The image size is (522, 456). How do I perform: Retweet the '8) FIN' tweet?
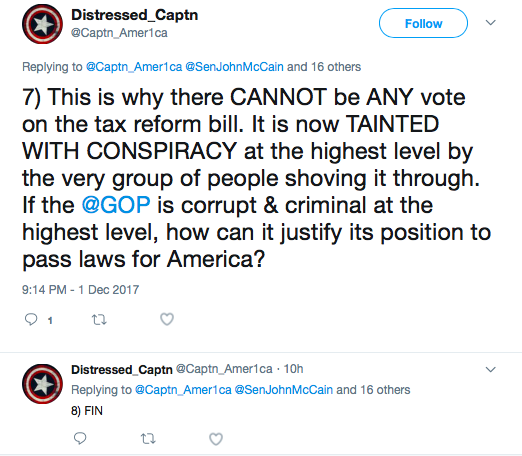pos(148,439)
